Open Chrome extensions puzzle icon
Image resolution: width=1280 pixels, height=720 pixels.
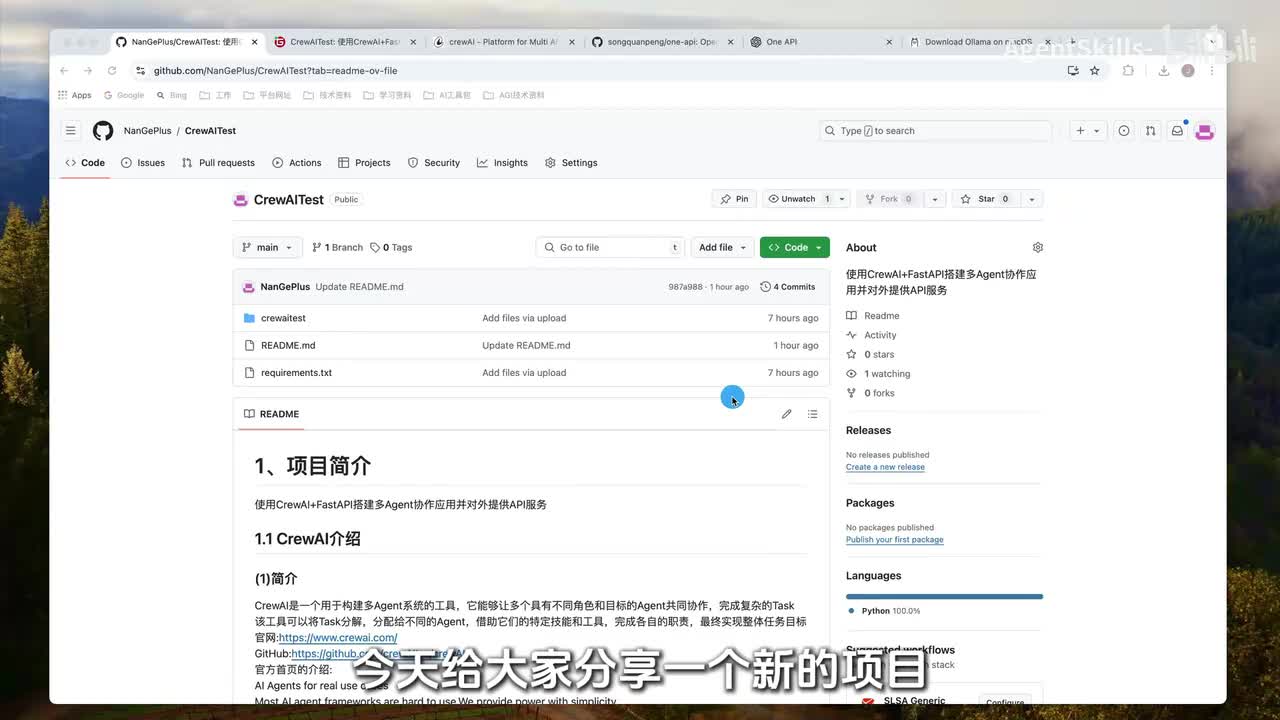(x=1129, y=71)
